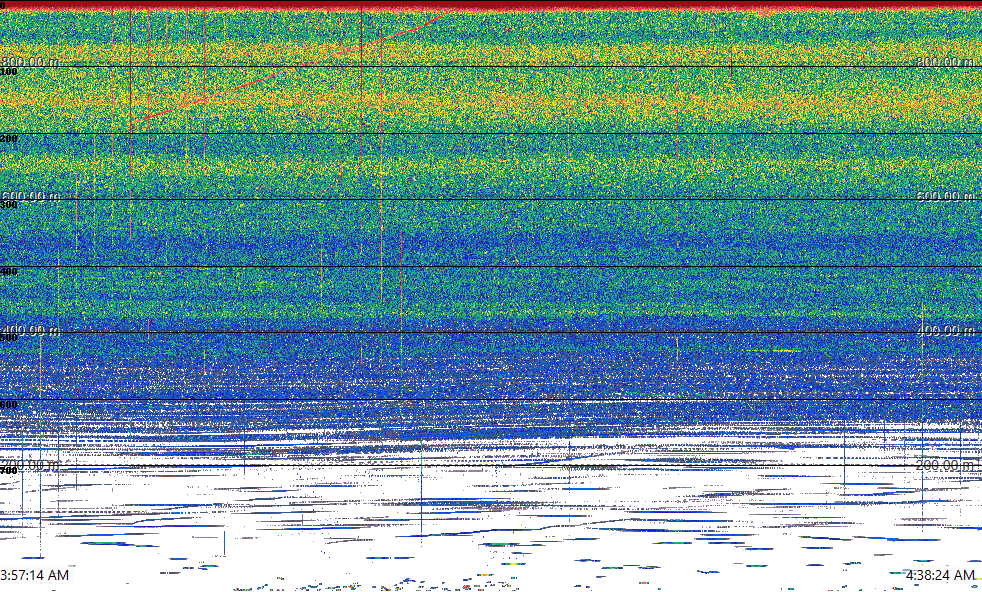Select the 0 range label

coord(3,5)
